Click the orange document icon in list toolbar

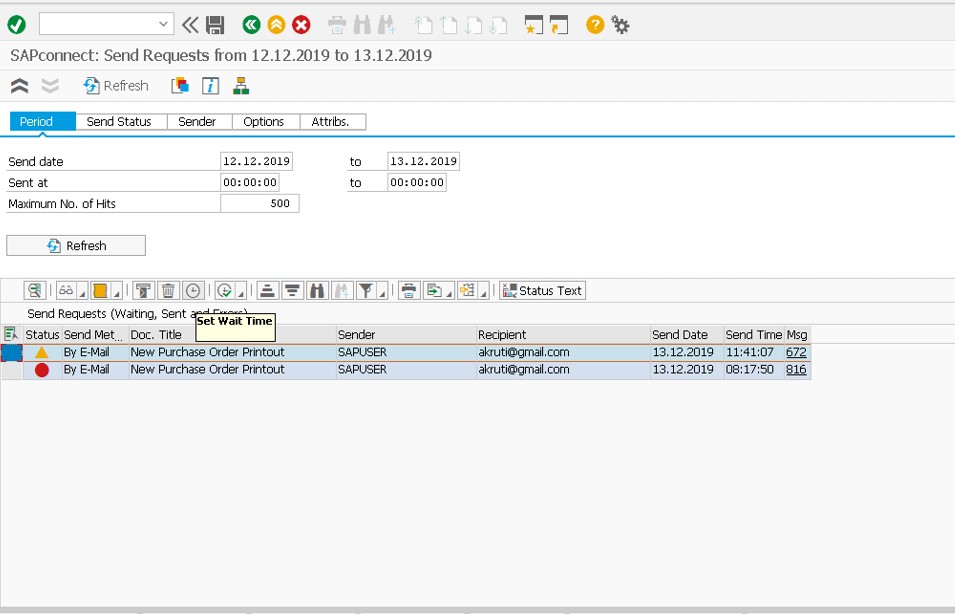tap(100, 291)
